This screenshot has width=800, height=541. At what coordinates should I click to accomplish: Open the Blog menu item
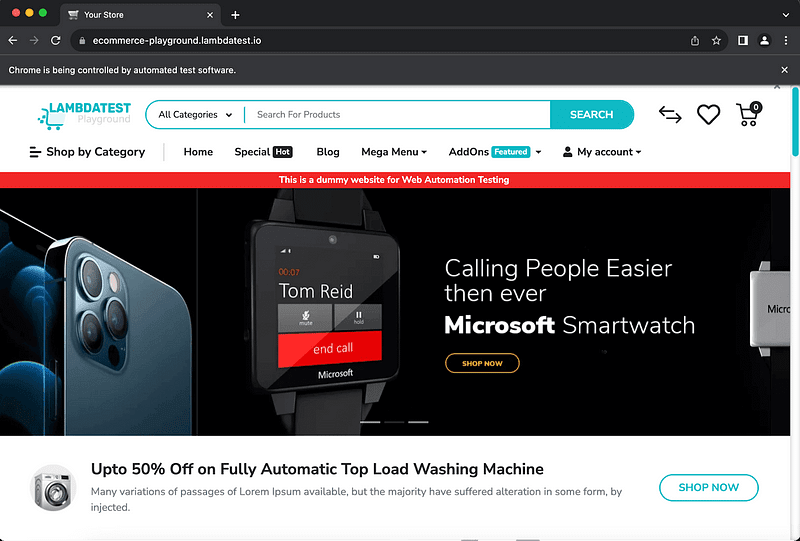[328, 152]
